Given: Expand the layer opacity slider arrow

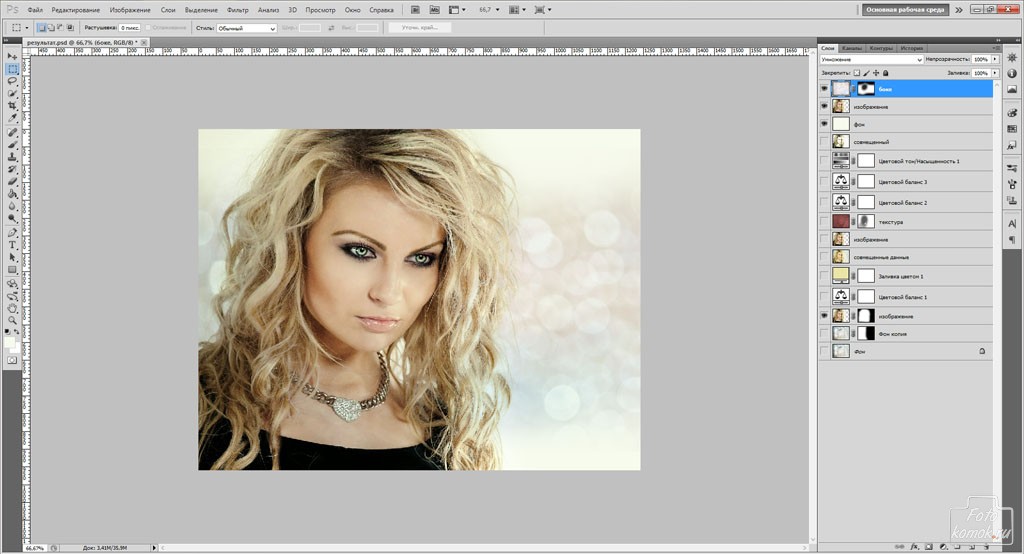Looking at the screenshot, I should [995, 60].
